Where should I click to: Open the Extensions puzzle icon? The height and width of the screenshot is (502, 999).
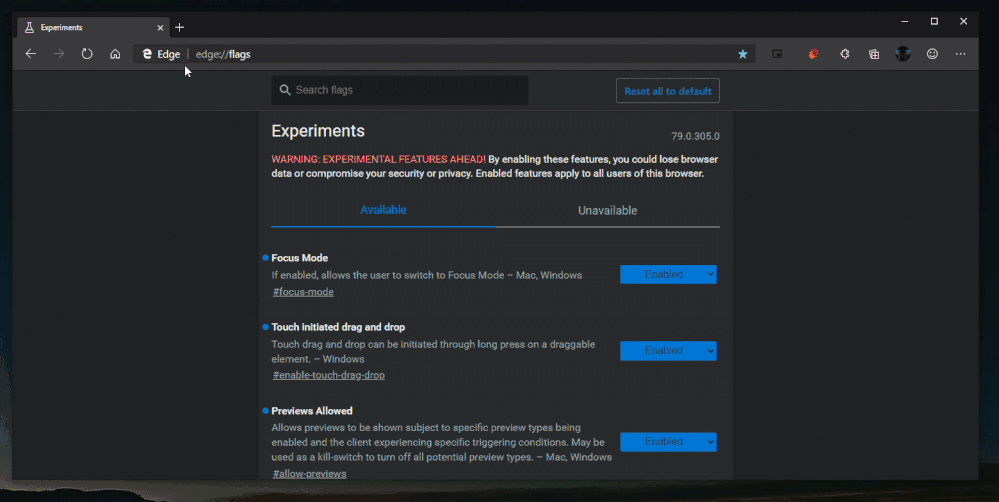pyautogui.click(x=844, y=54)
